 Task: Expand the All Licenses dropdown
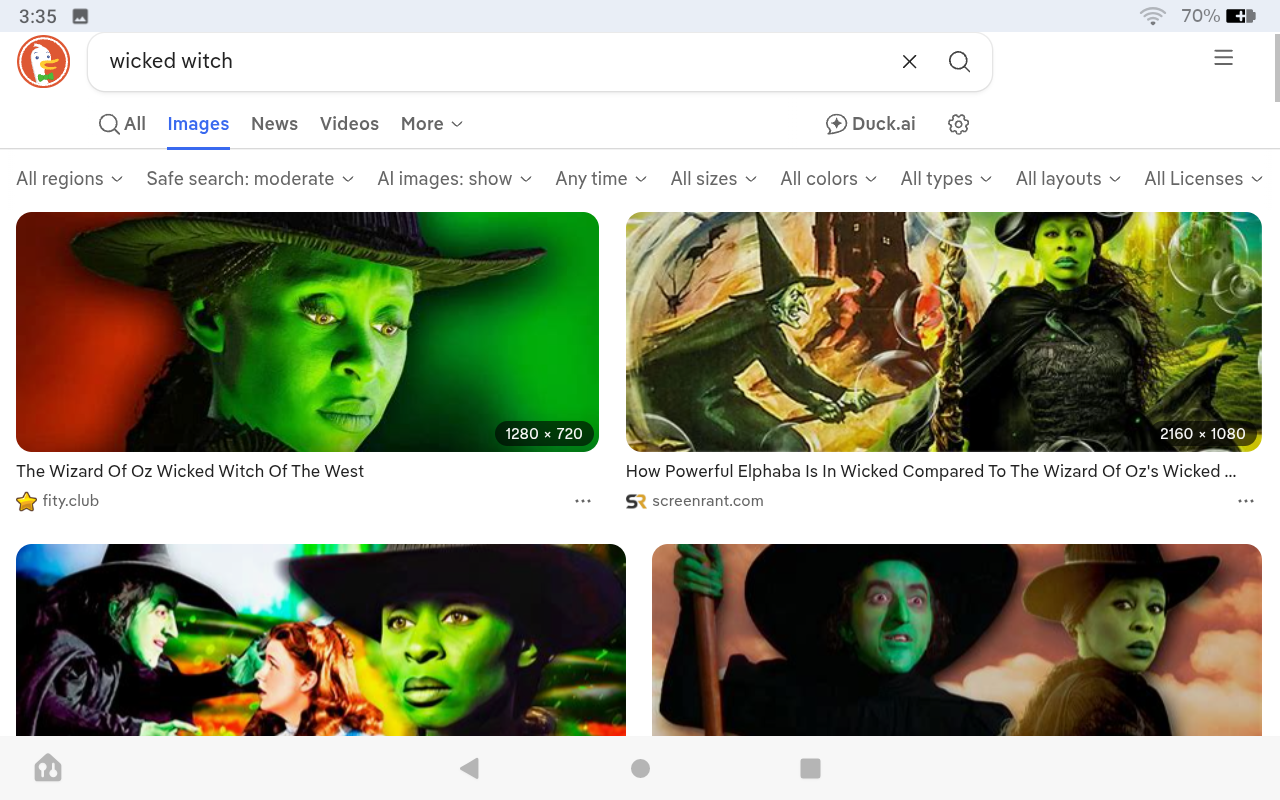[1203, 179]
